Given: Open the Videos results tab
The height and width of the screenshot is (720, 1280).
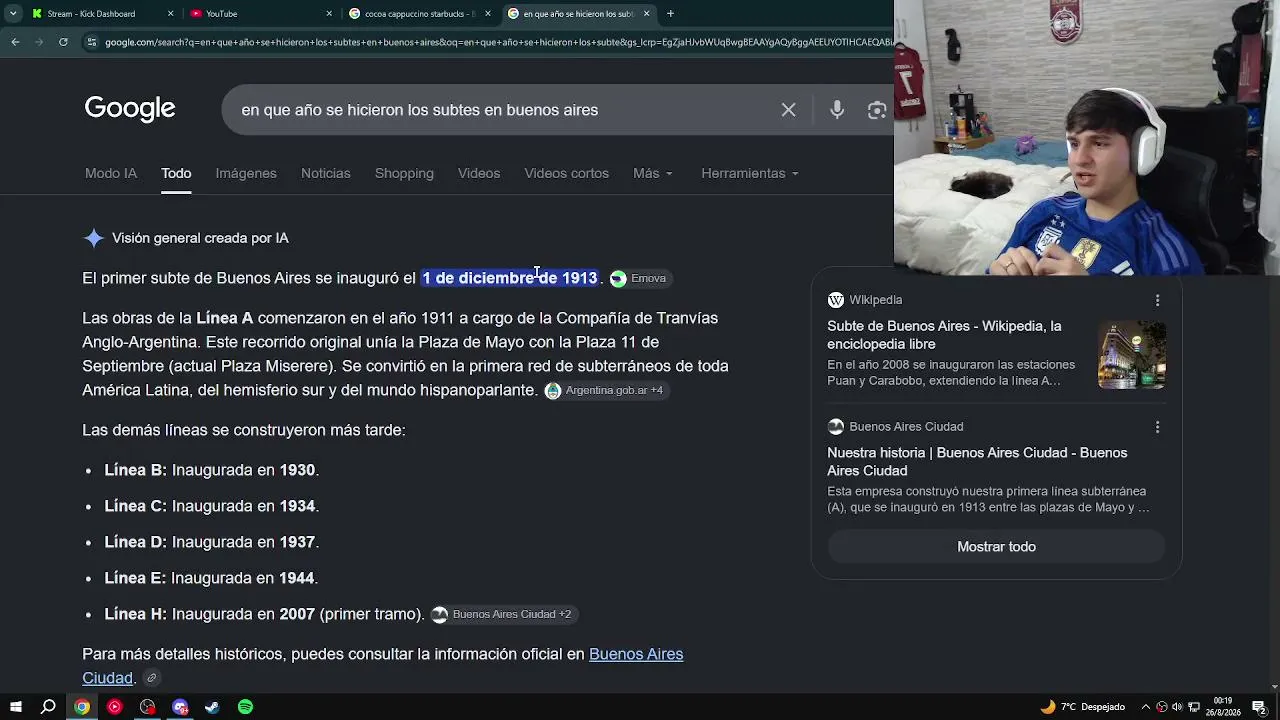Looking at the screenshot, I should (x=479, y=173).
